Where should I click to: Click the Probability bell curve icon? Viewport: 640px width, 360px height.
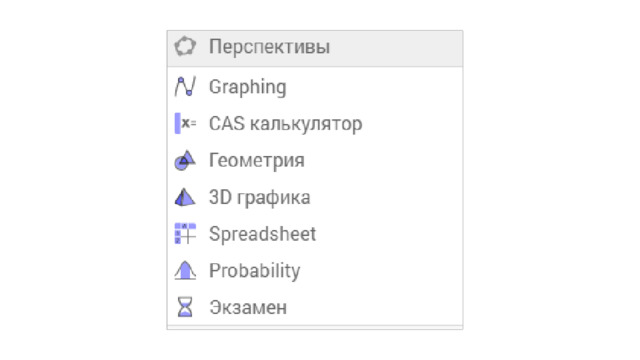tap(185, 270)
